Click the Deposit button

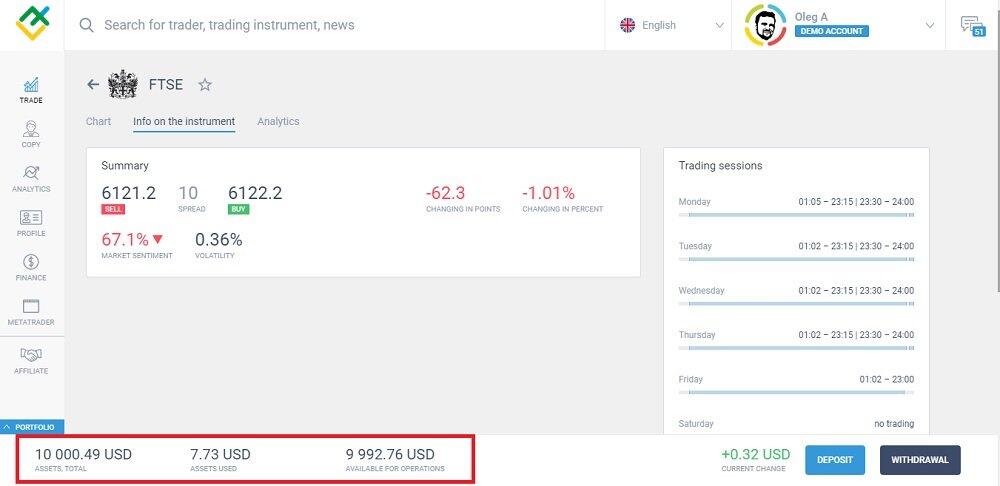tap(834, 460)
